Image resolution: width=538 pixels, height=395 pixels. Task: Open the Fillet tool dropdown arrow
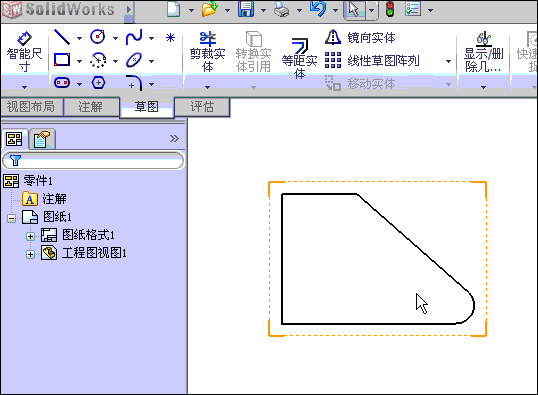[x=151, y=84]
